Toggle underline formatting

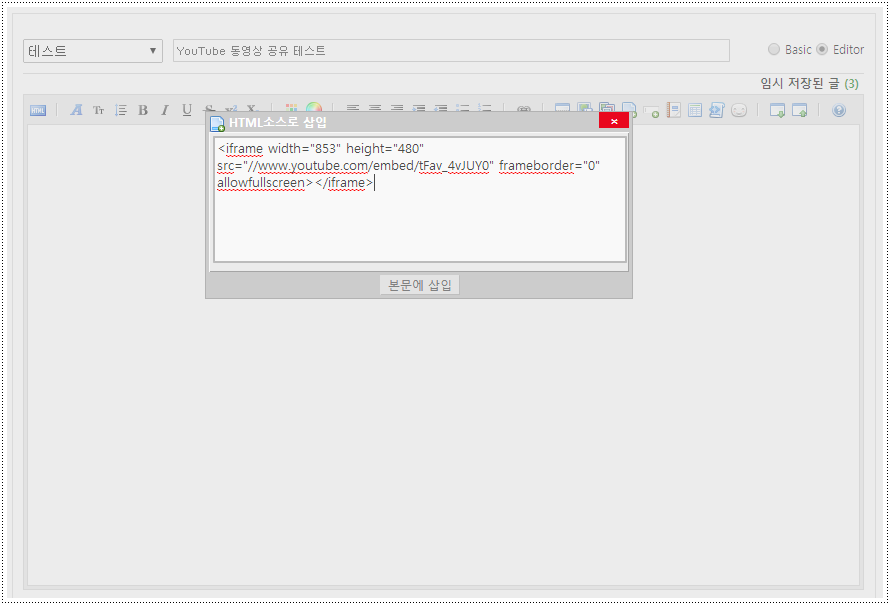(187, 111)
